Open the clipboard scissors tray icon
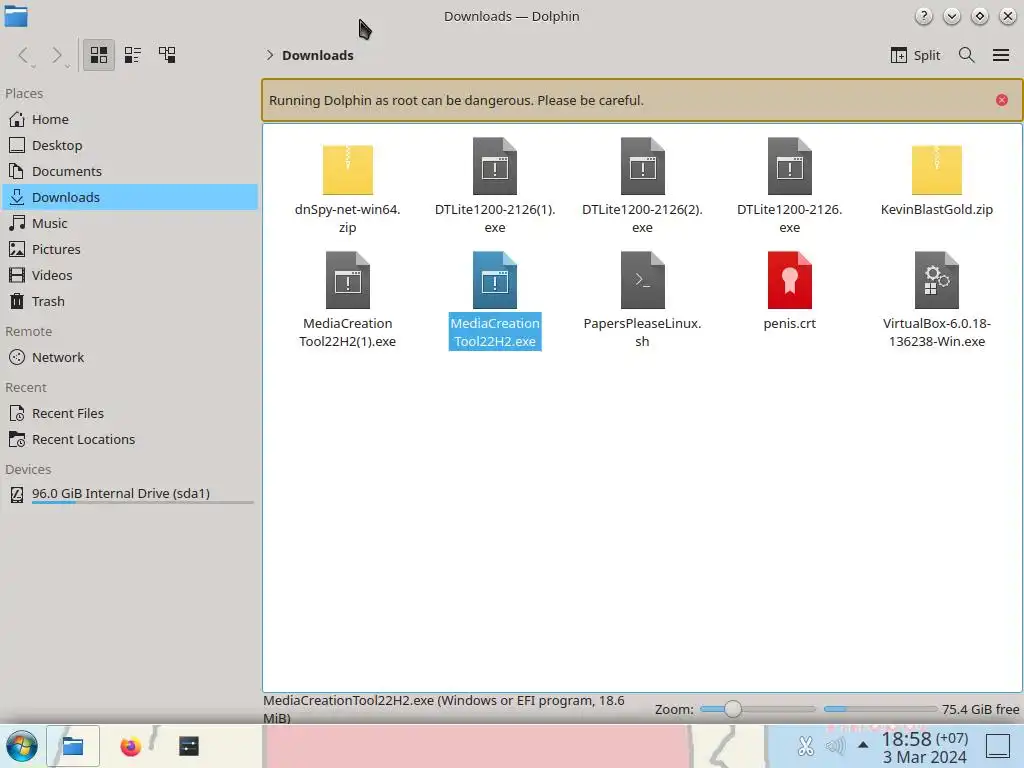This screenshot has width=1024, height=768. click(805, 746)
